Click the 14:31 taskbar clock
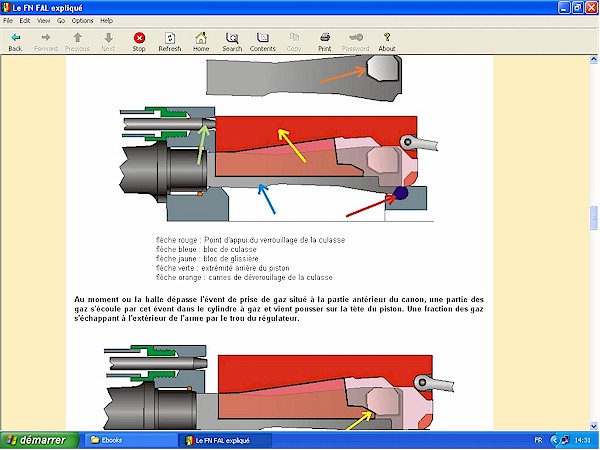This screenshot has height=450, width=600. click(582, 440)
